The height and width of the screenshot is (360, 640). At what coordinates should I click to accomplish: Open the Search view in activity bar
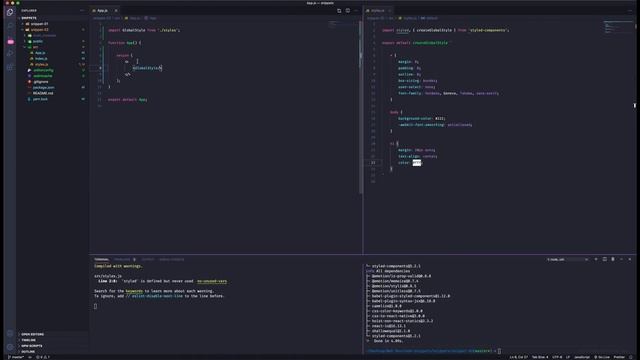(10, 26)
